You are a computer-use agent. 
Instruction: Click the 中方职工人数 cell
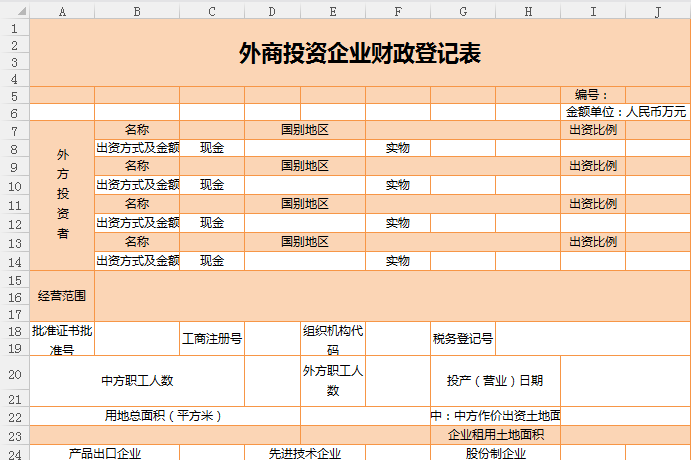[x=137, y=380]
